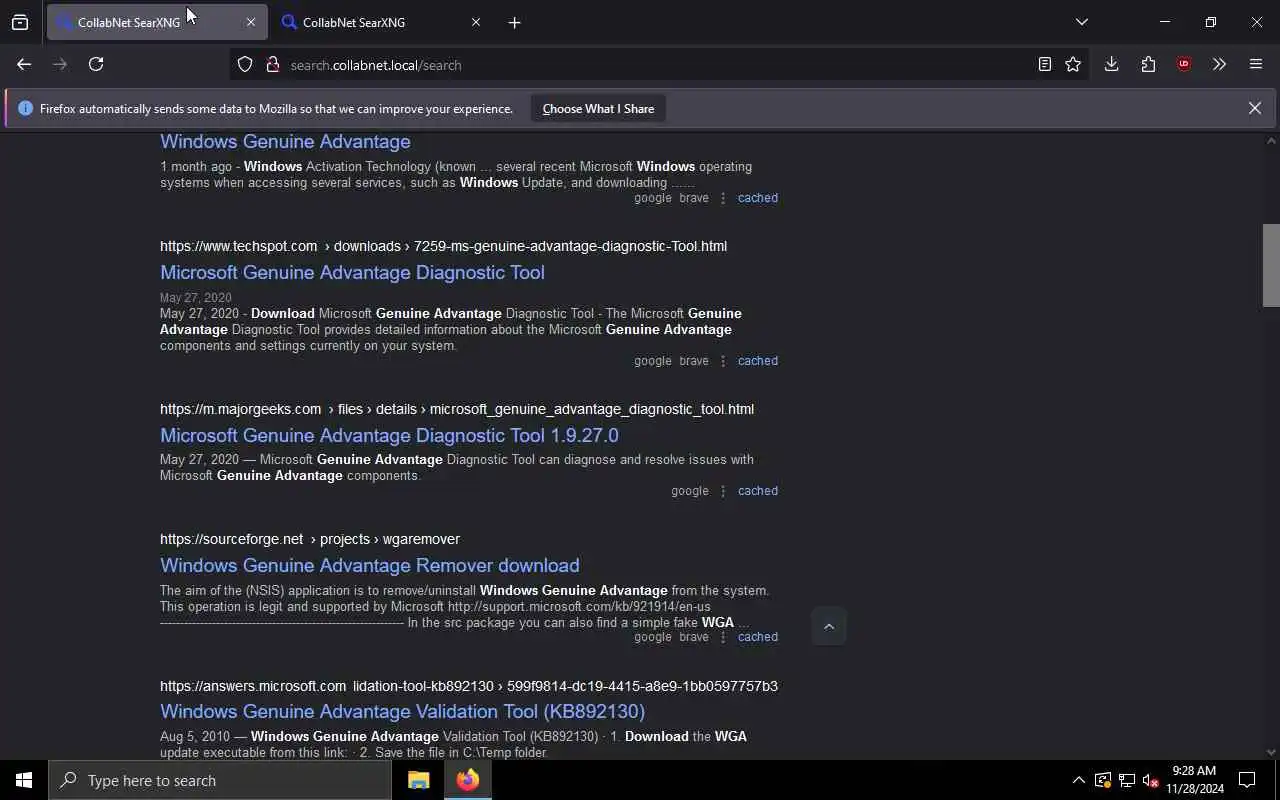The height and width of the screenshot is (800, 1280).
Task: Open Firefox application menu
Action: pos(1256,64)
